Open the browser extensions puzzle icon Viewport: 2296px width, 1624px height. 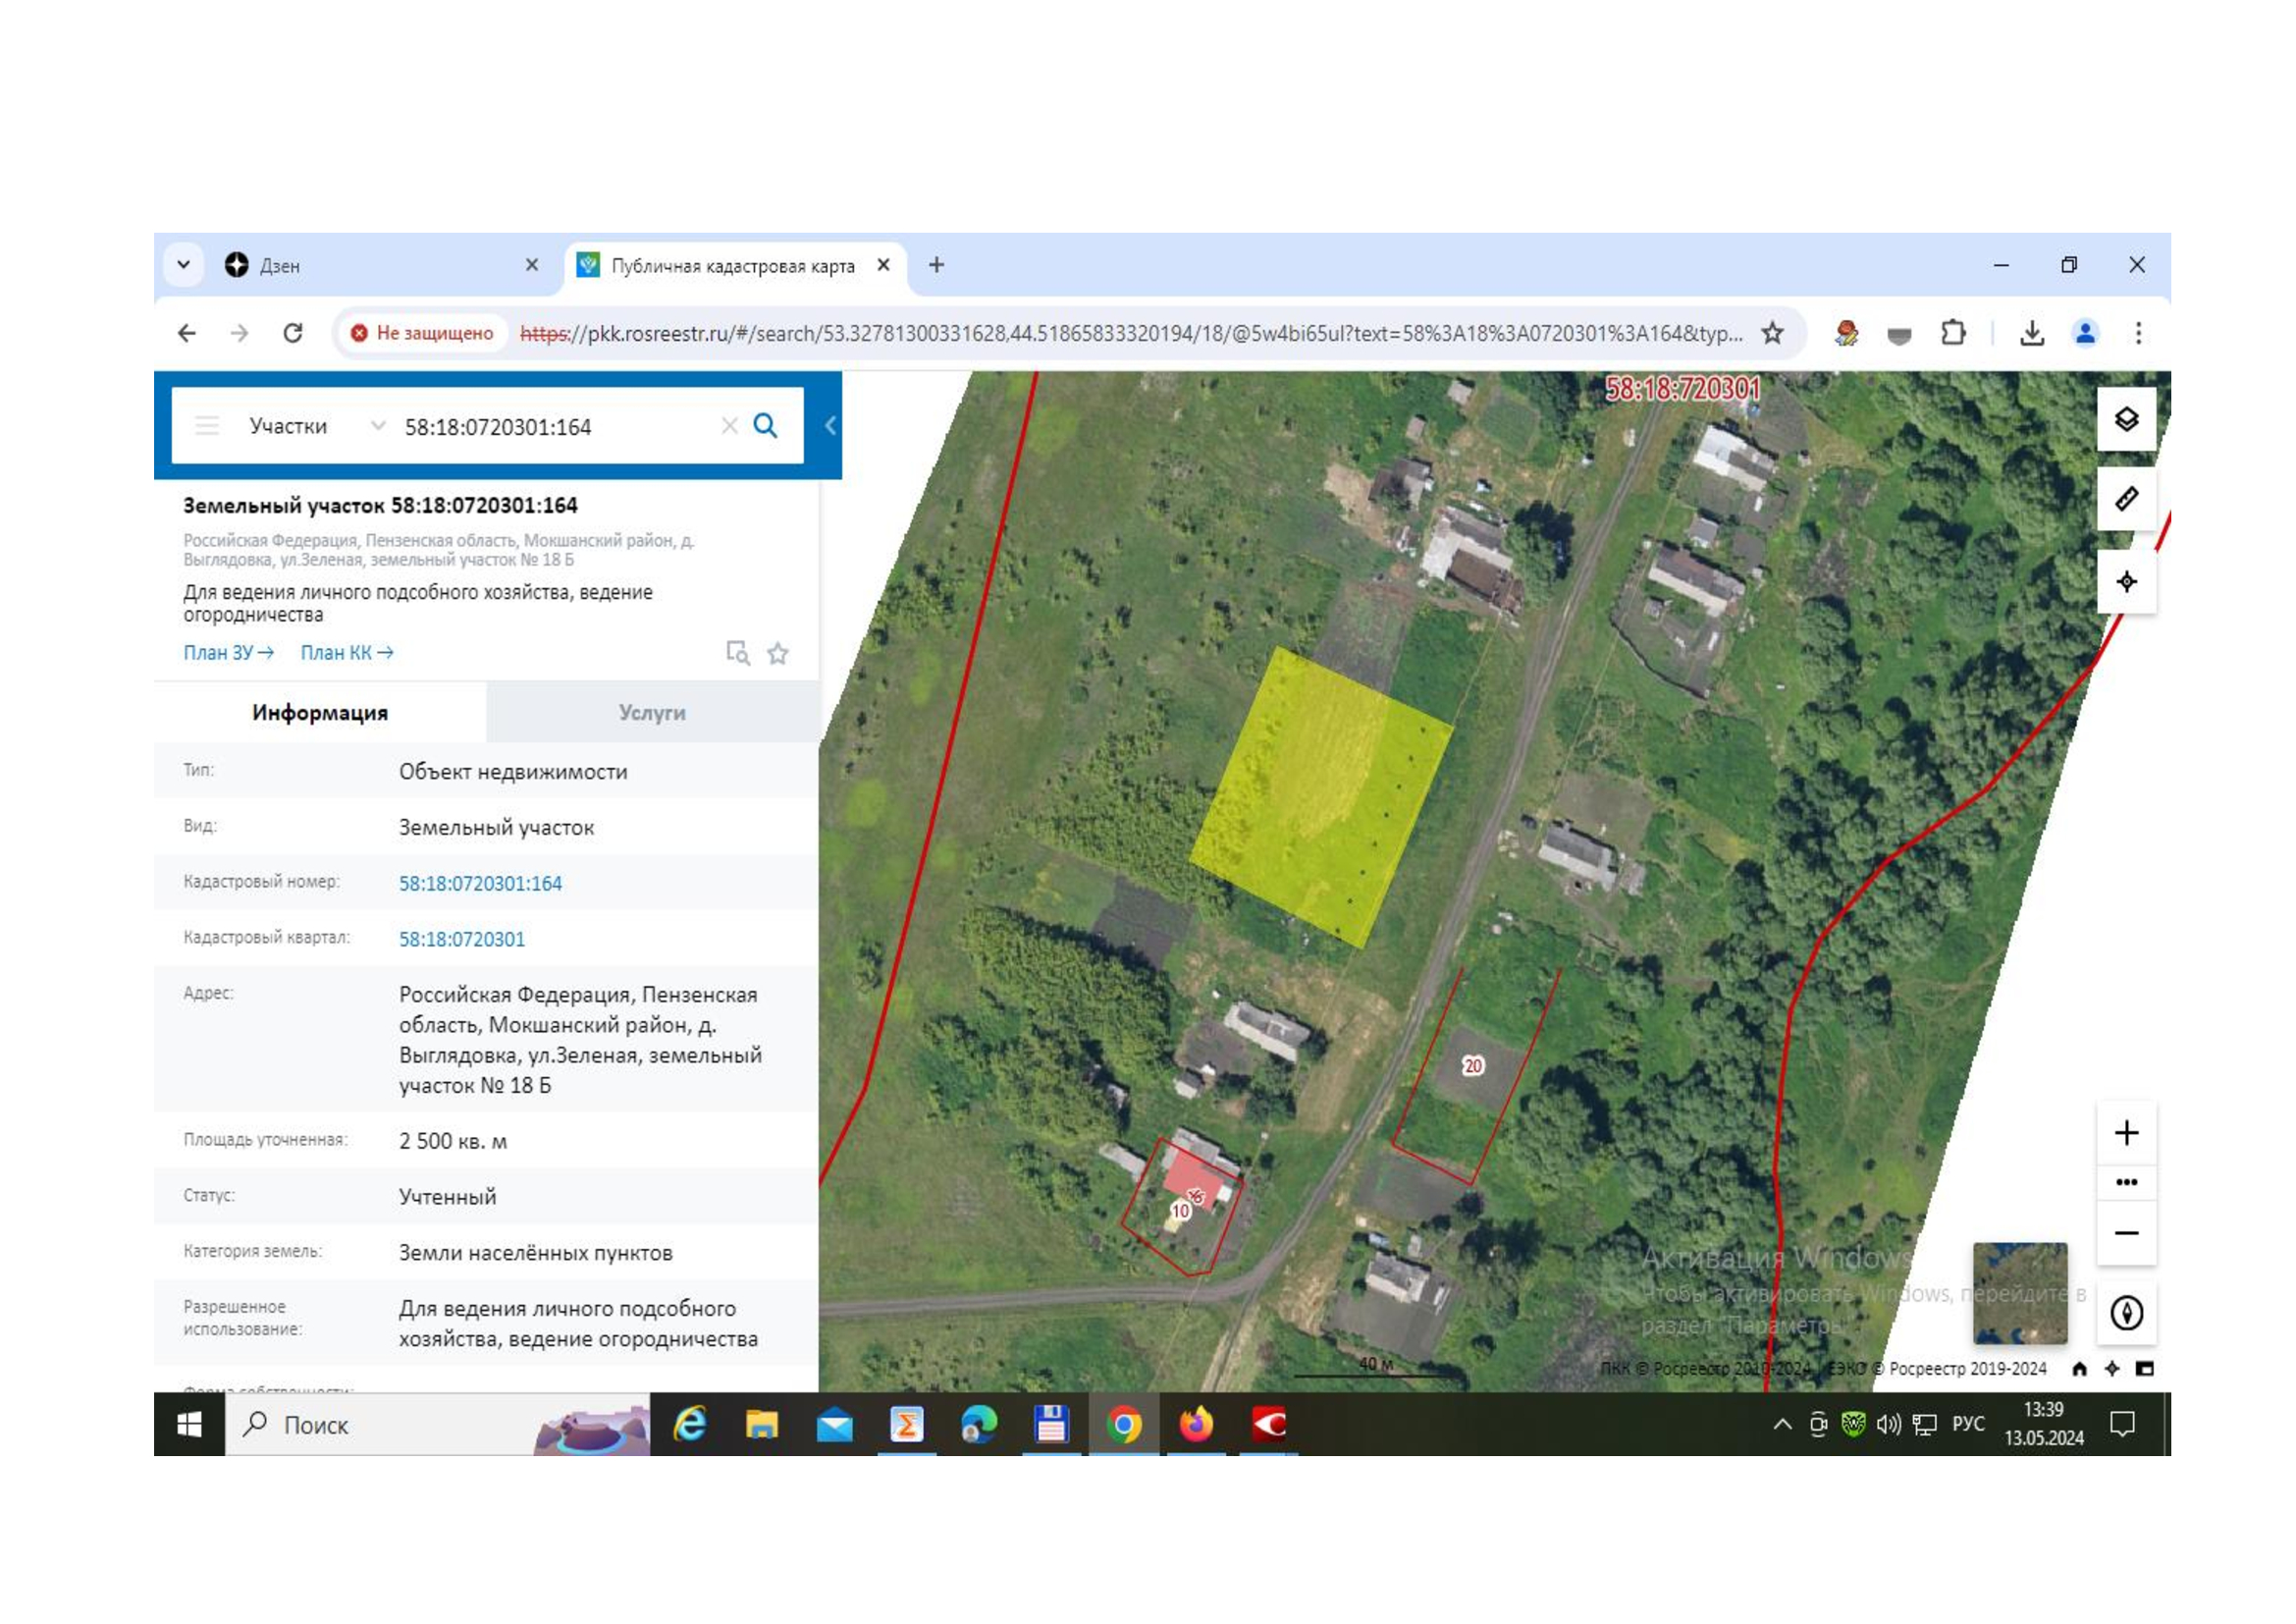1952,333
